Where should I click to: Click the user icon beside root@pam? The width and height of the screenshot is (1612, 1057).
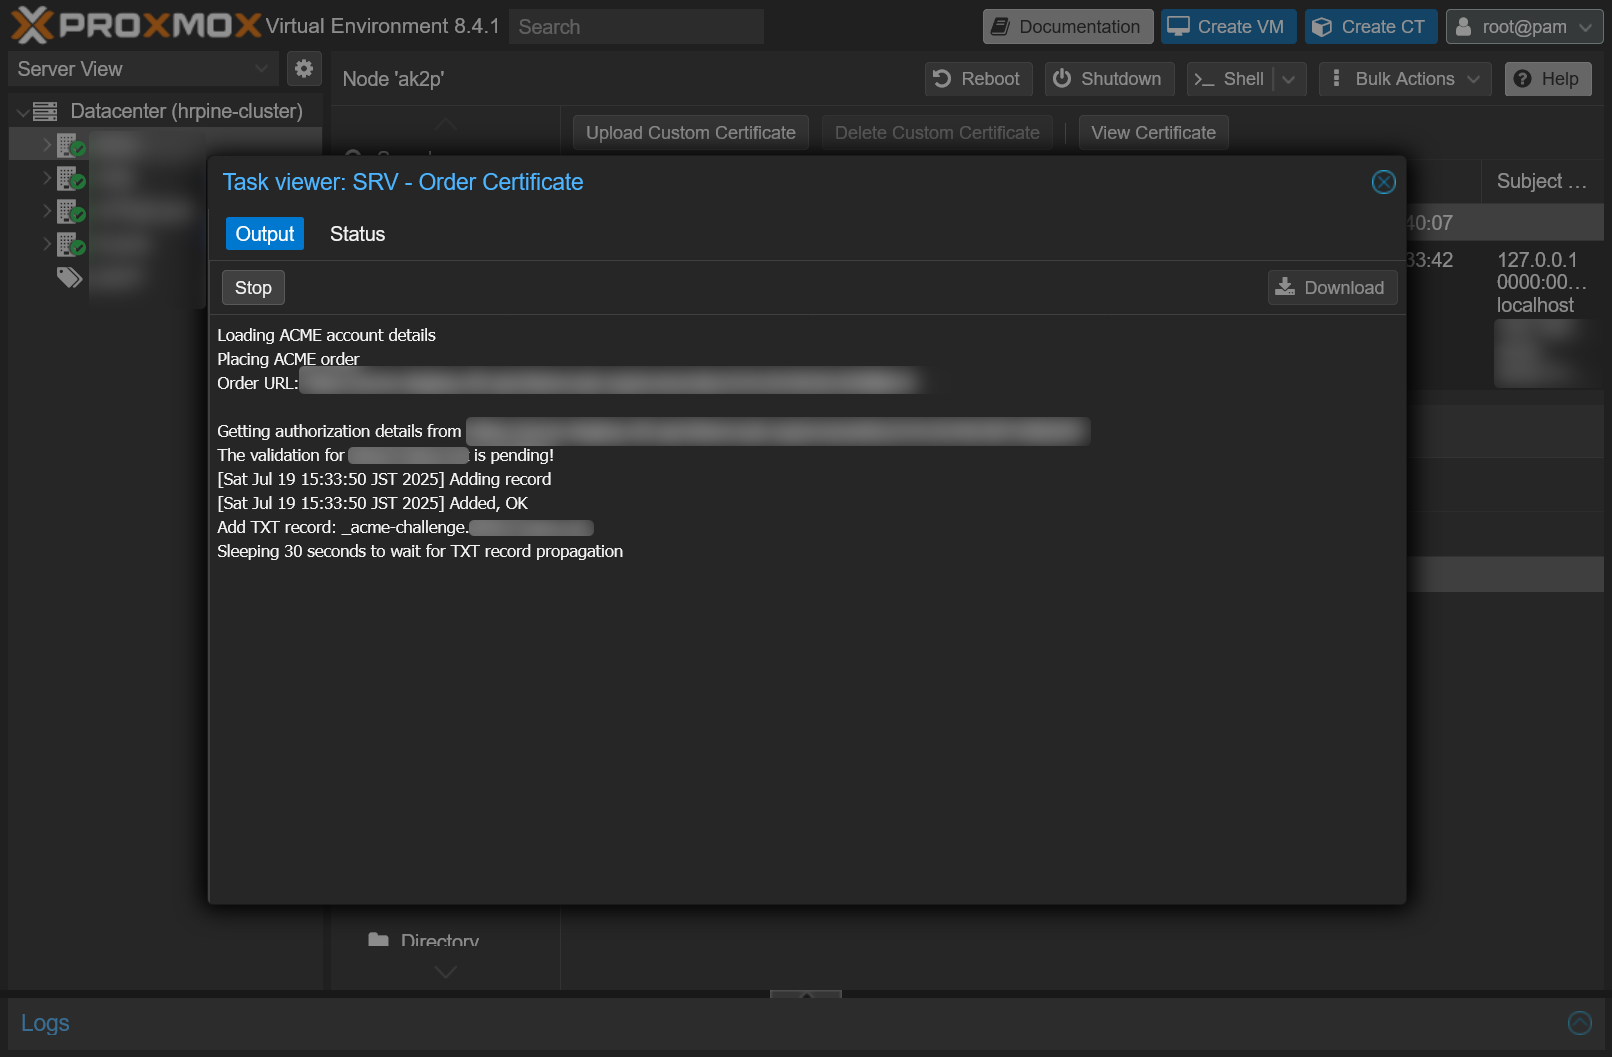(x=1463, y=27)
